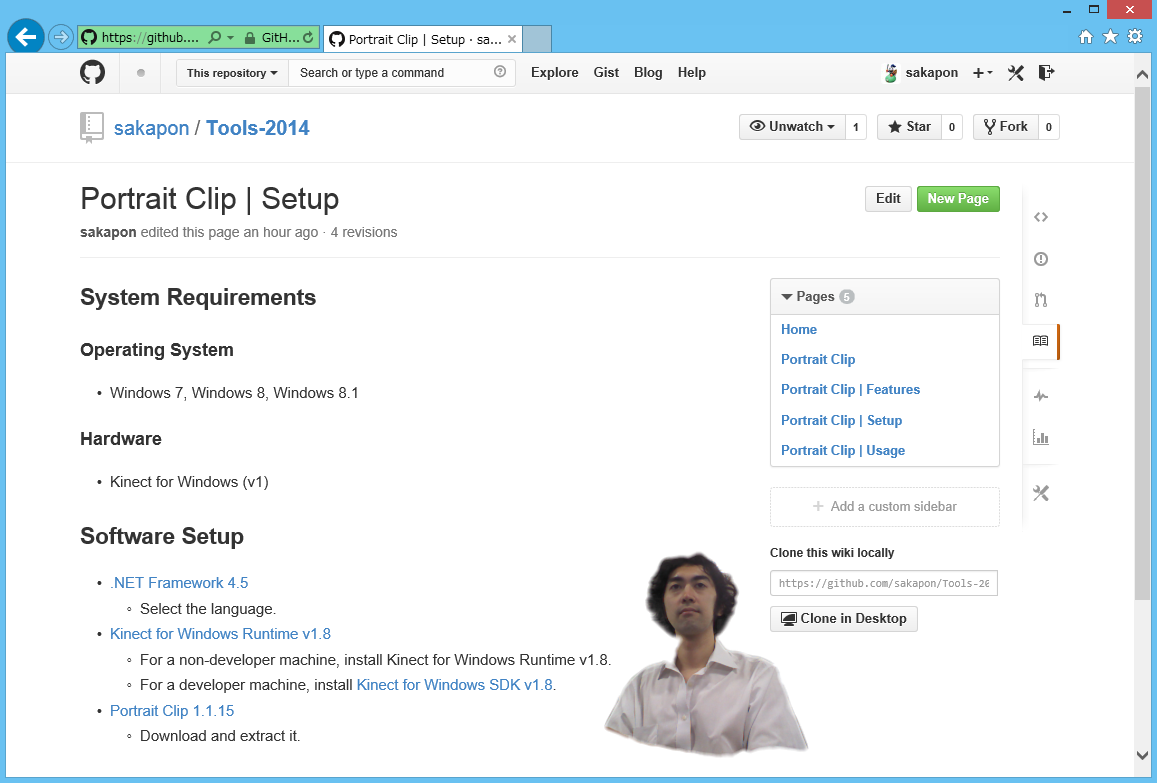The width and height of the screenshot is (1157, 783).
Task: Open the Issues icon in repository sidebar
Action: pos(1040,258)
